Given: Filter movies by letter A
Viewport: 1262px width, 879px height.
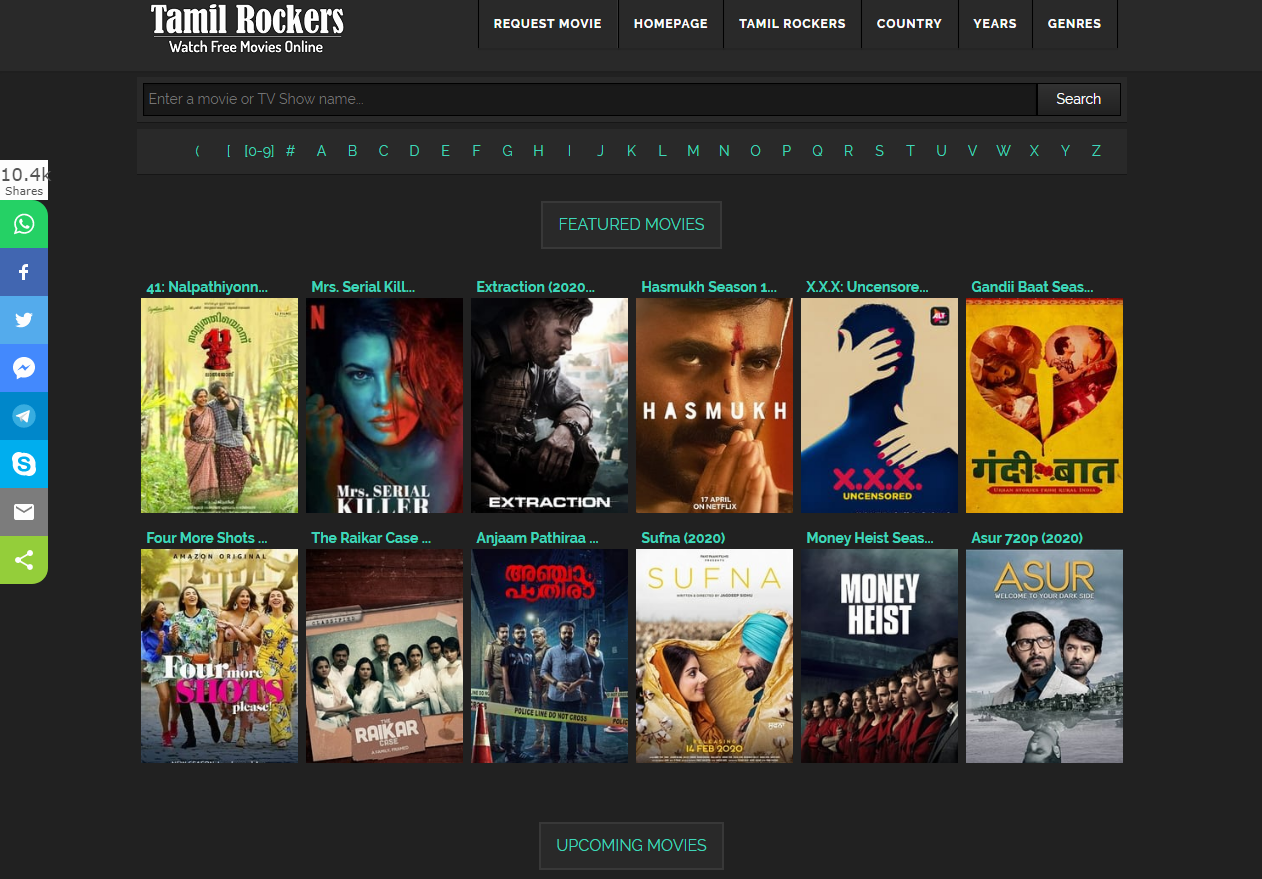Looking at the screenshot, I should 321,151.
